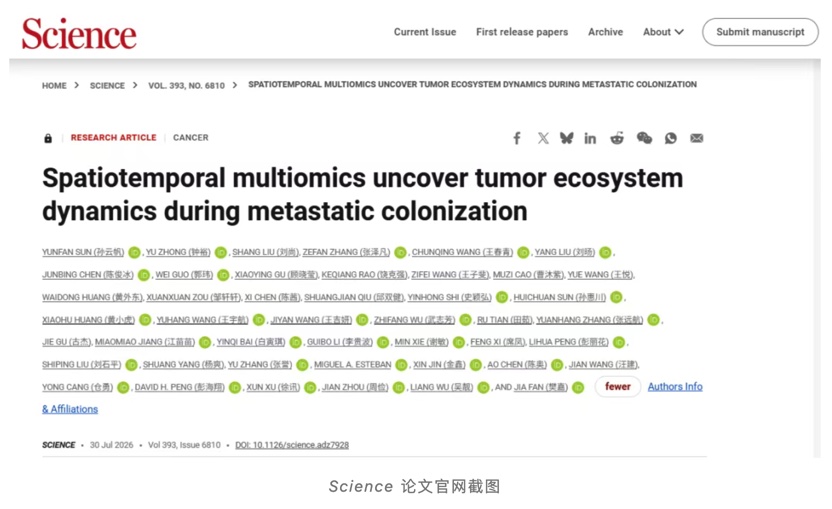The width and height of the screenshot is (832, 509).
Task: Share article on Reddit
Action: click(617, 138)
